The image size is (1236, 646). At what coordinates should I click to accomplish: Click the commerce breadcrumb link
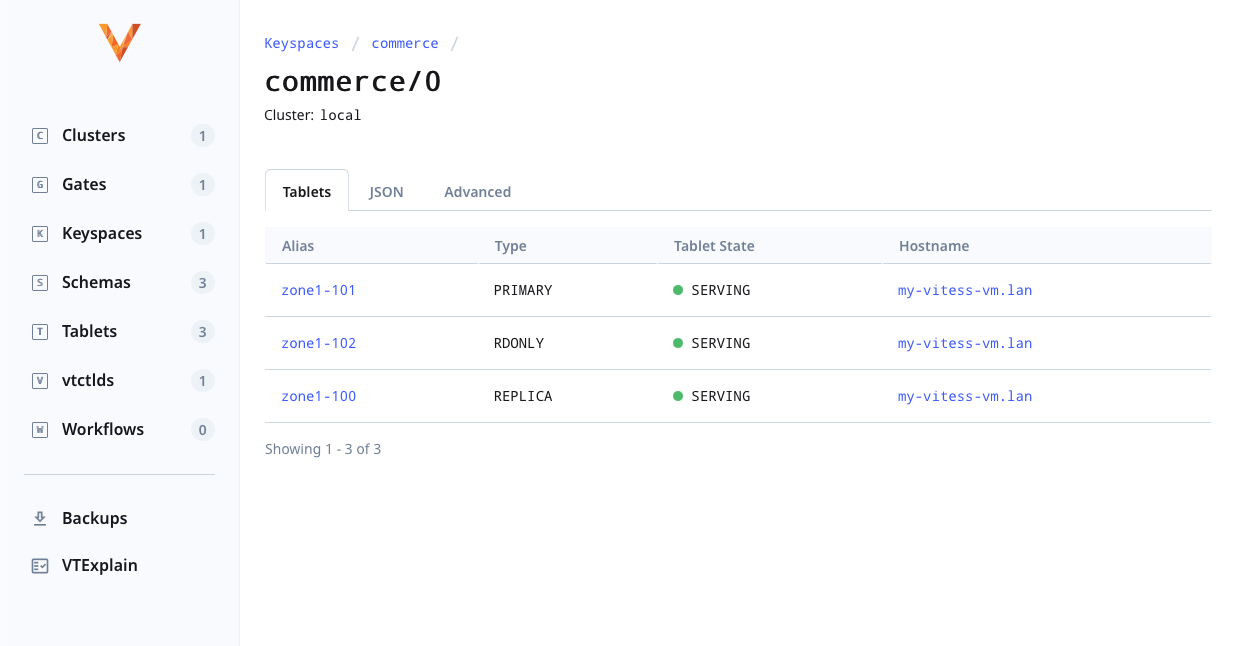point(404,43)
